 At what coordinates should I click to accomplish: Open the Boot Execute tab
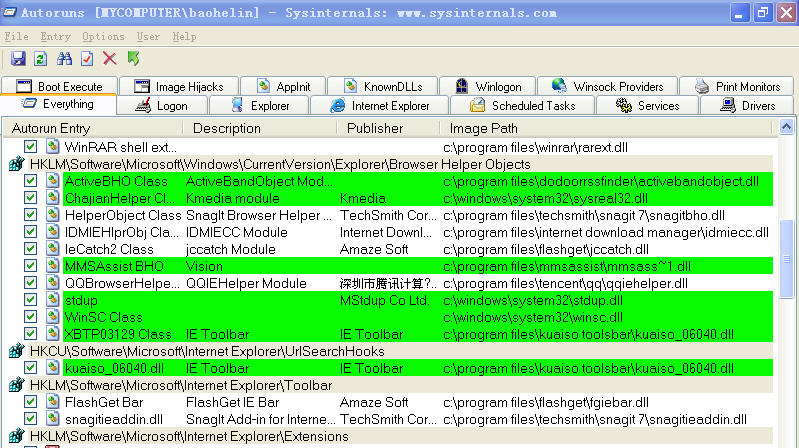pyautogui.click(x=59, y=86)
